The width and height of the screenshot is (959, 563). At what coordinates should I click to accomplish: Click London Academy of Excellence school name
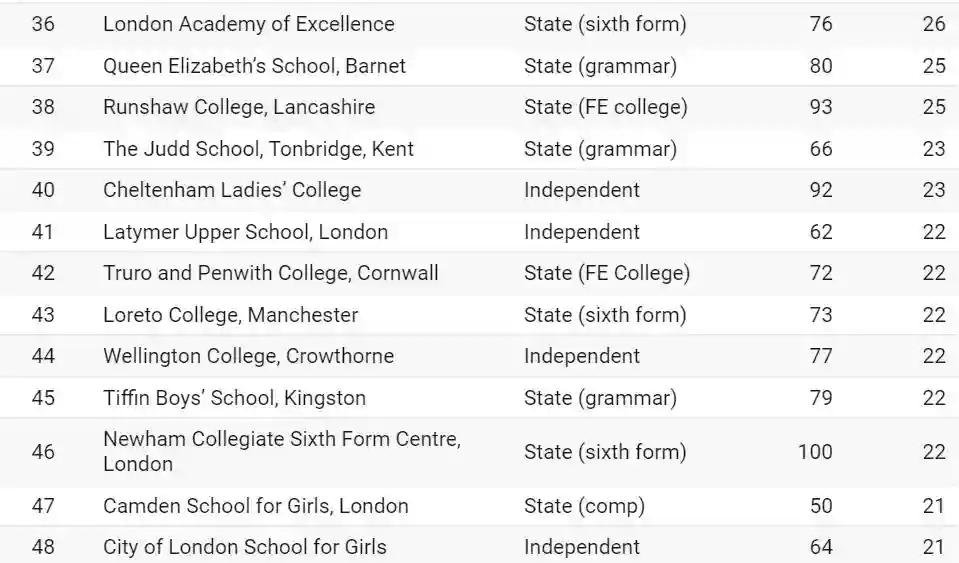coord(248,24)
